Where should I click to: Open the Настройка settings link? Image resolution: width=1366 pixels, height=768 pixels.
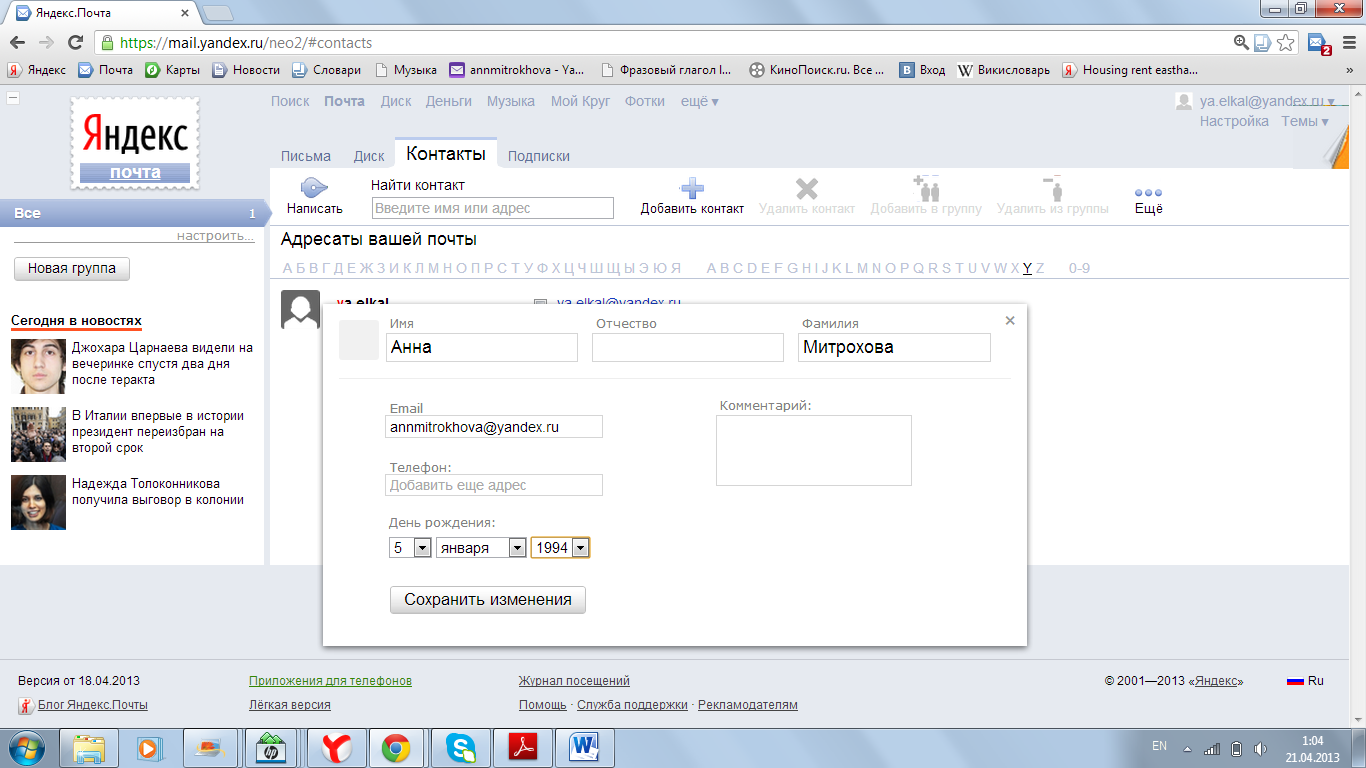point(1234,121)
